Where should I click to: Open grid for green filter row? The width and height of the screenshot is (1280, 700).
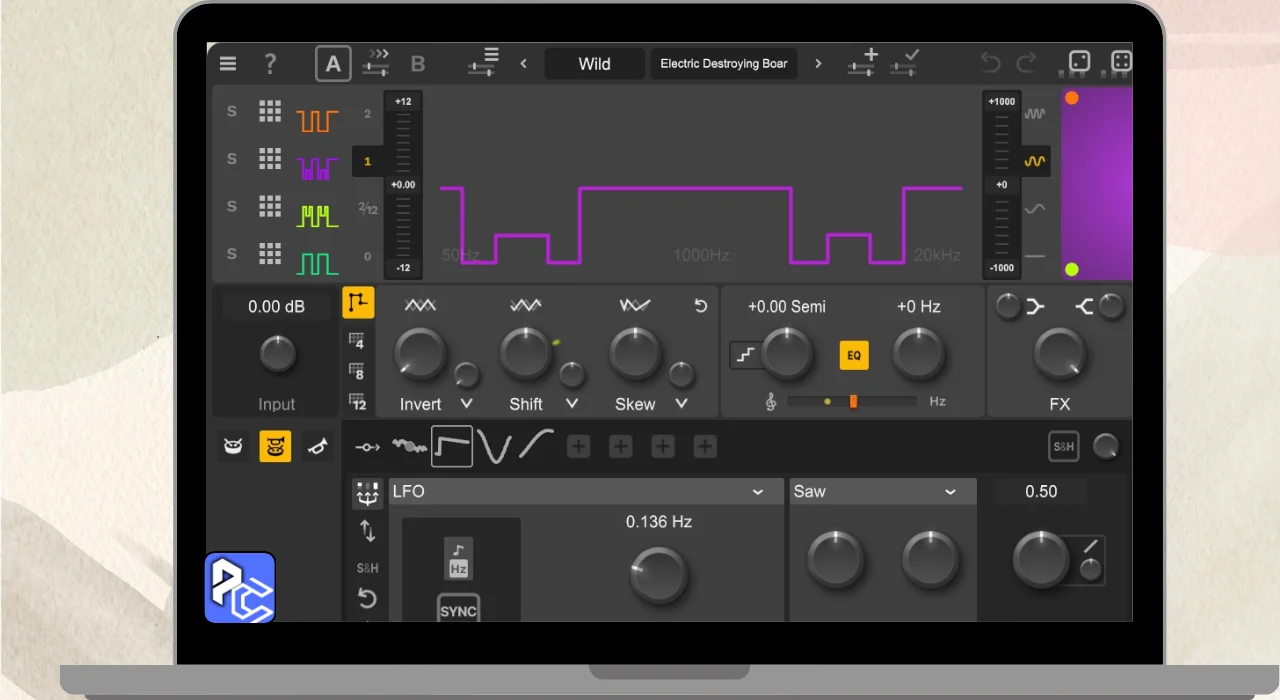coord(270,254)
